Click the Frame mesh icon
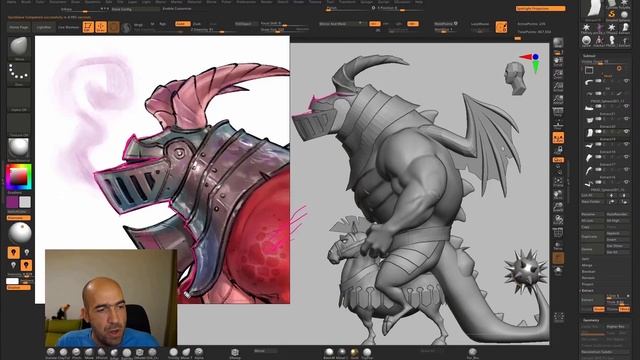Screen dimensions: 640x360 (558, 182)
